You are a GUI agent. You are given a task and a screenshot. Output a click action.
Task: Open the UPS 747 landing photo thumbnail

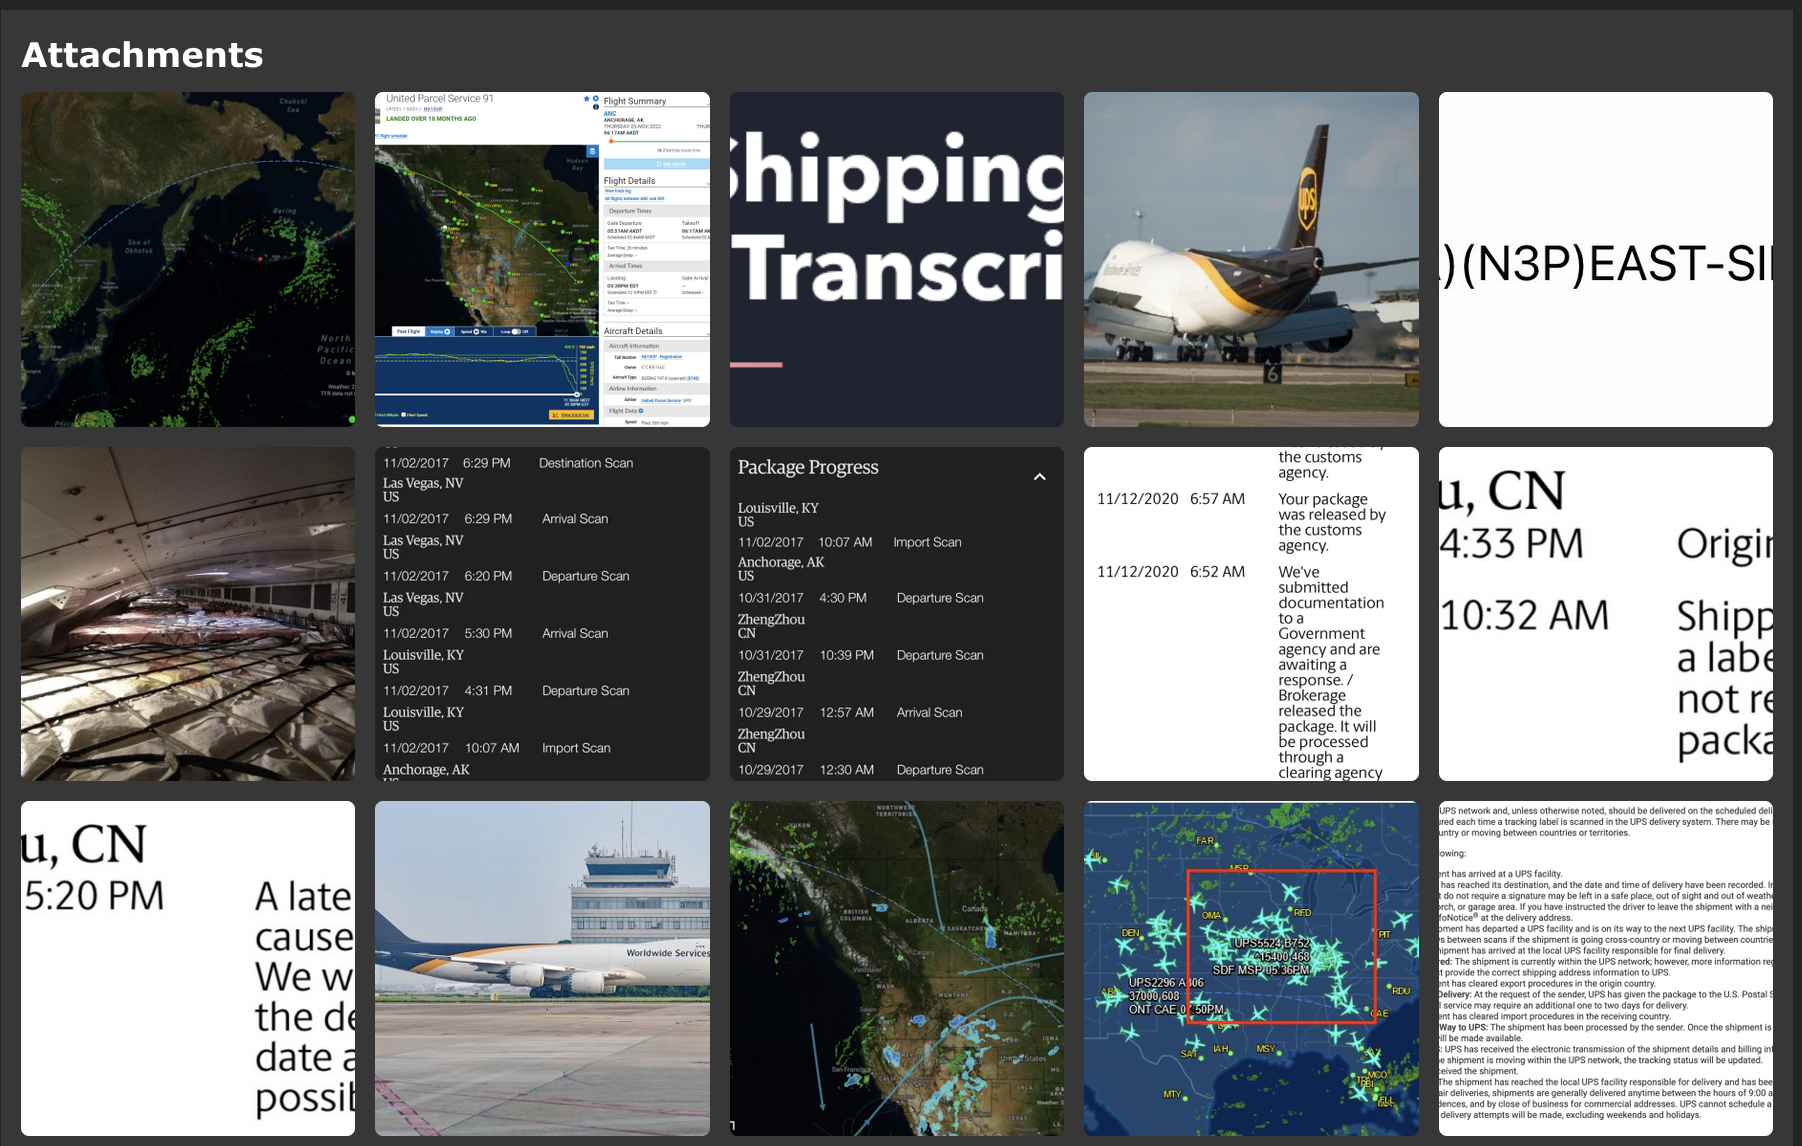click(1251, 260)
